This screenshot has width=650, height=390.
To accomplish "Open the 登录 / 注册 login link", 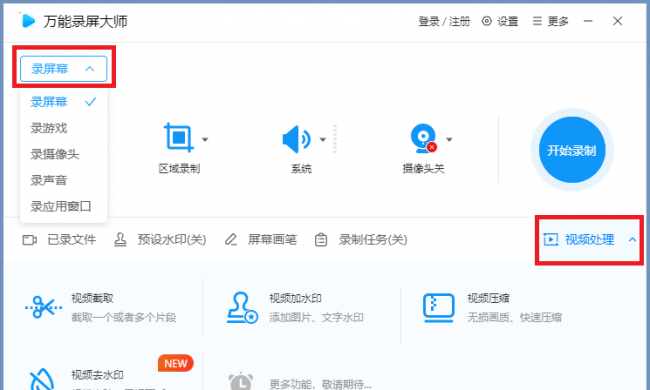I will click(444, 21).
